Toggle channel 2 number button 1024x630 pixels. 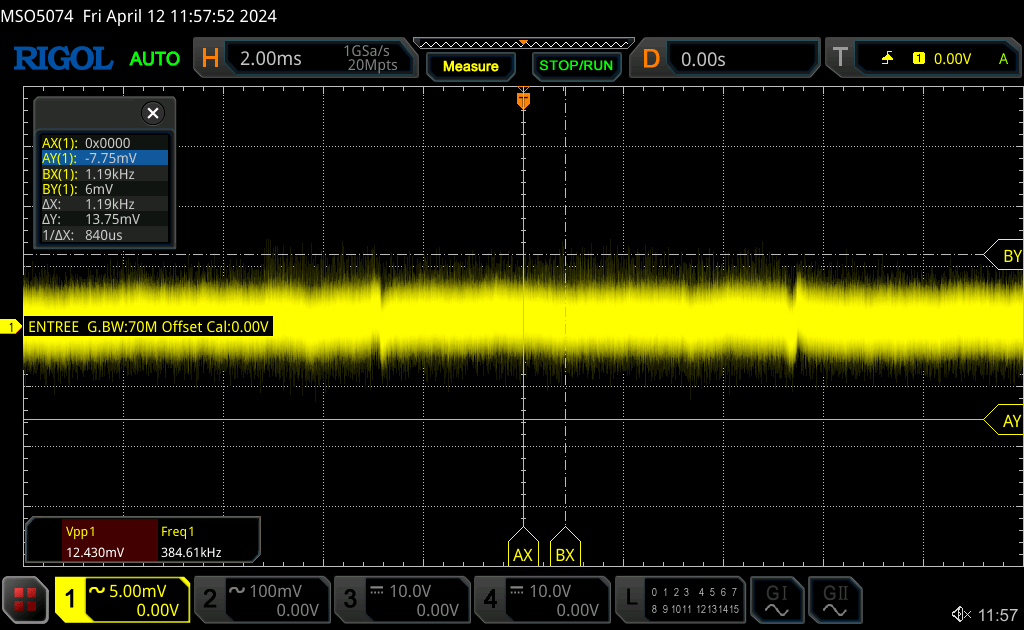[x=210, y=599]
